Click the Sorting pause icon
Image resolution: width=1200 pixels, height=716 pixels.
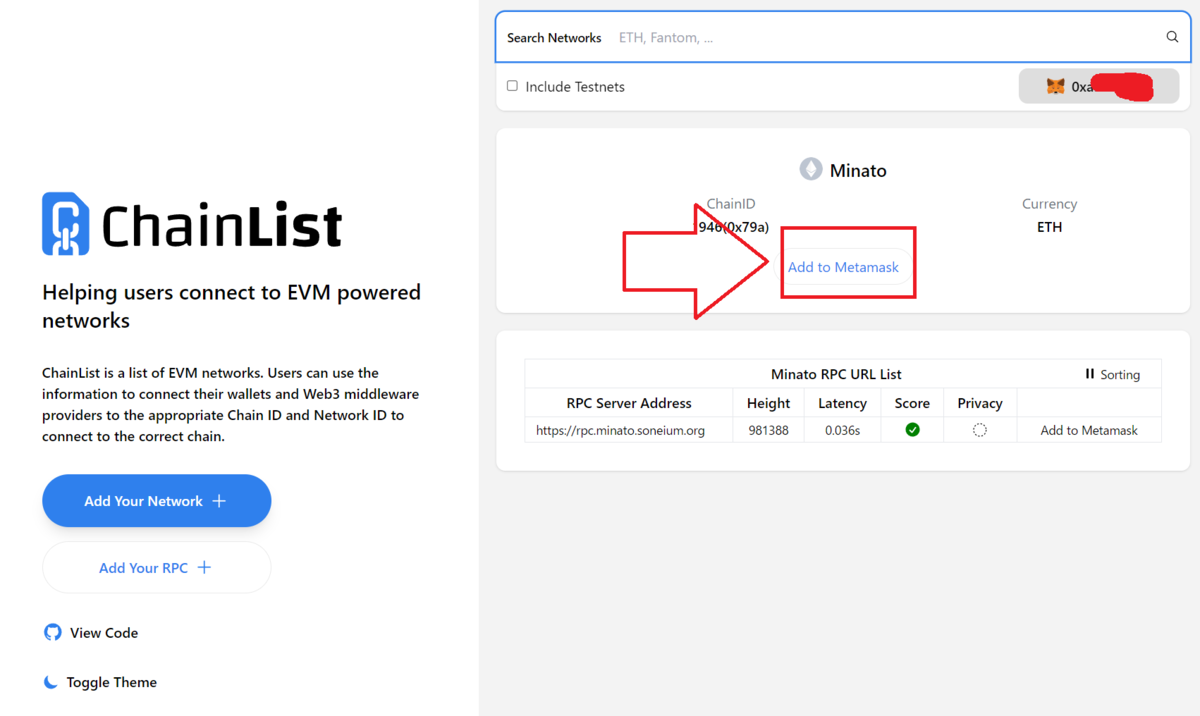coord(1090,374)
